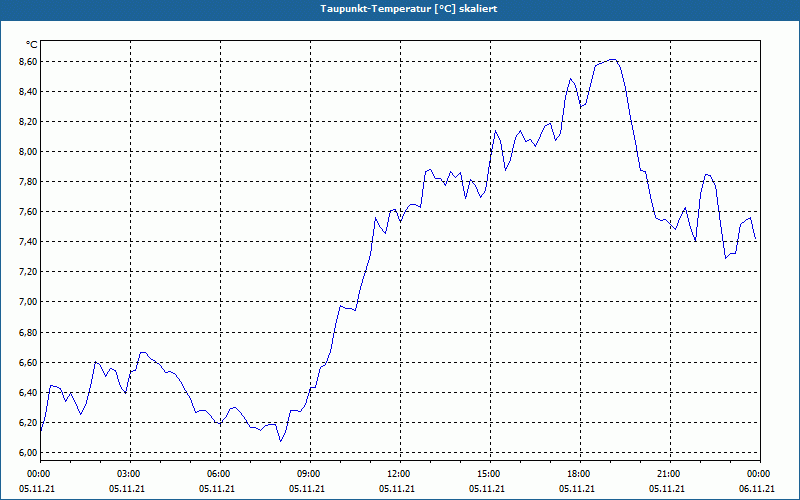Image resolution: width=800 pixels, height=500 pixels.
Task: Select the y-axis value '6,20'
Action: coord(29,423)
